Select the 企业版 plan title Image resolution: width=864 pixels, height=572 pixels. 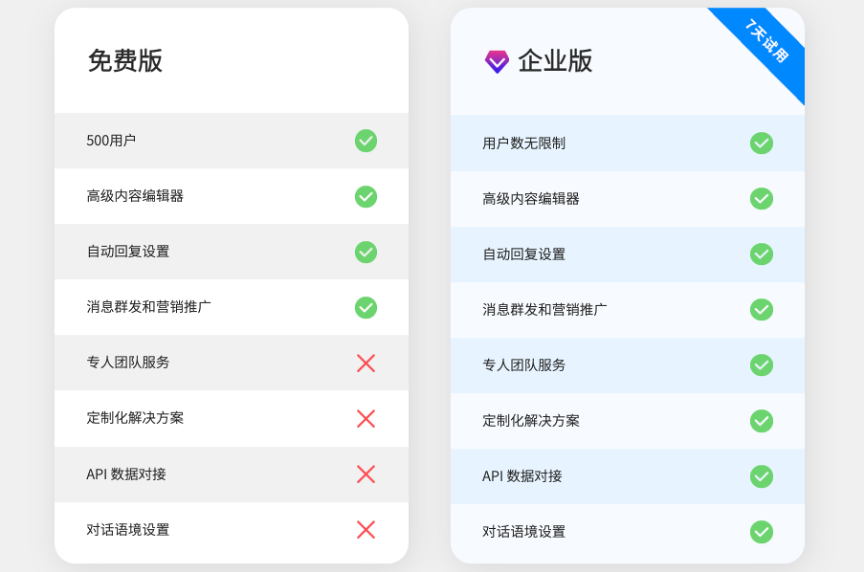[555, 61]
